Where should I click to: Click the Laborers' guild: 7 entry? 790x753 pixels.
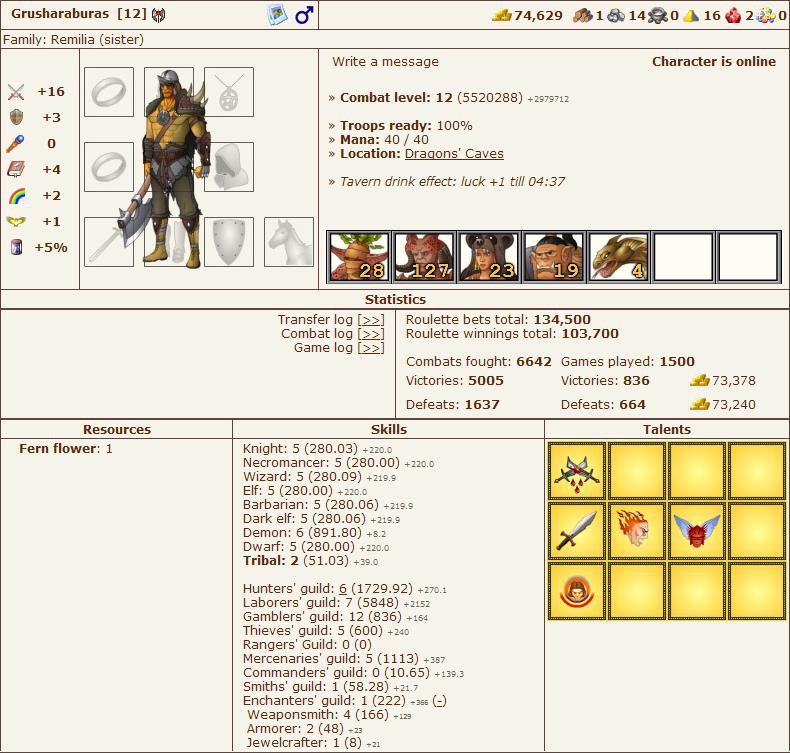click(x=337, y=603)
